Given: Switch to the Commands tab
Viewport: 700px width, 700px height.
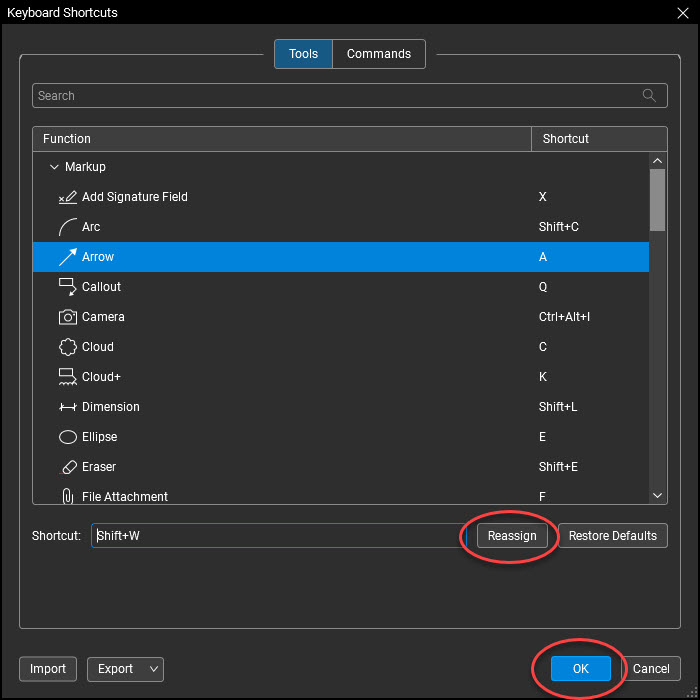Looking at the screenshot, I should [379, 54].
